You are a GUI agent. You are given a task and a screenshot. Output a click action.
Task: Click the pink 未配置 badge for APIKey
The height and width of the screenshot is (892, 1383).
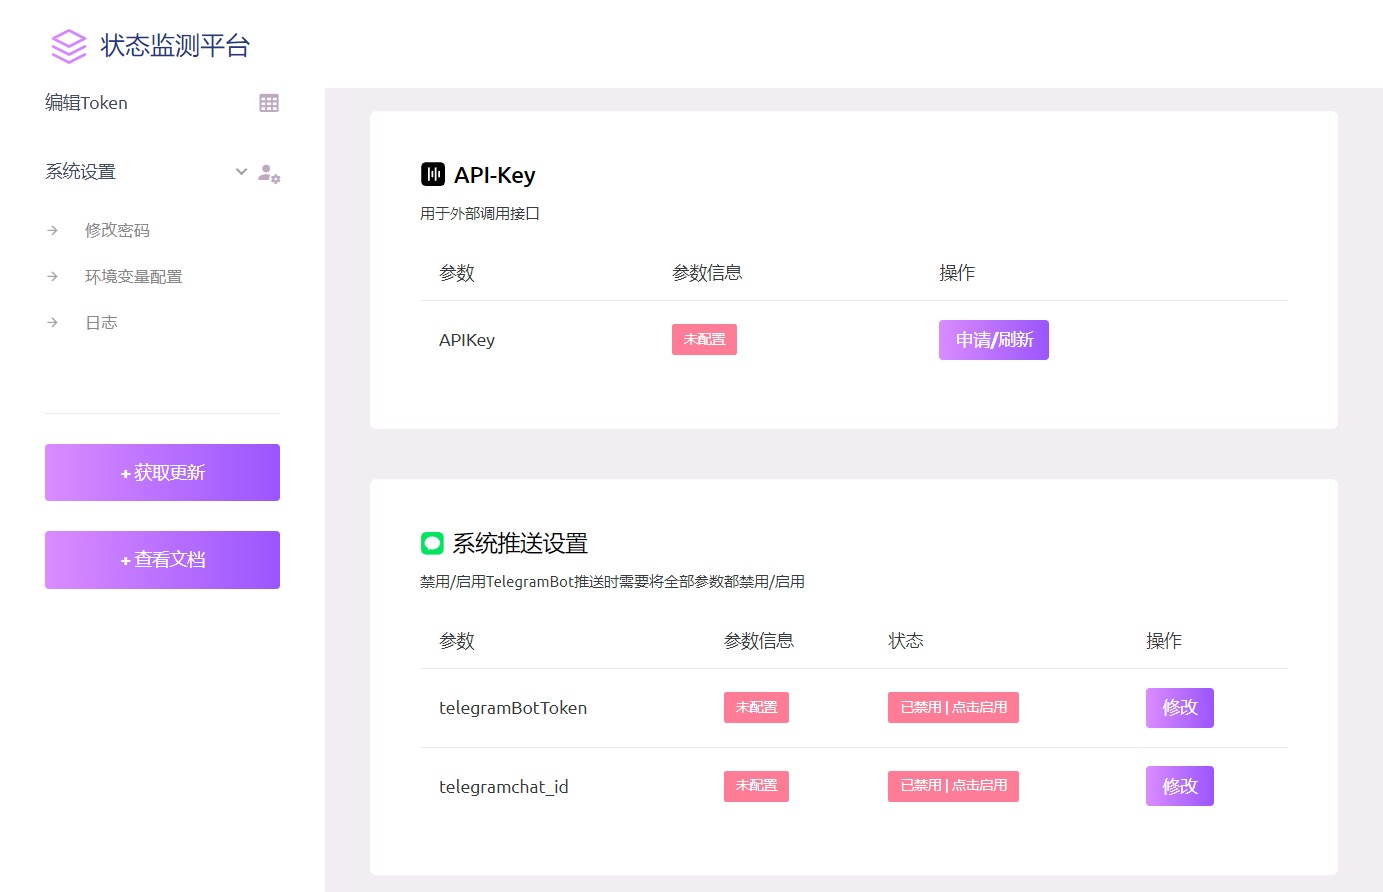[x=704, y=339]
